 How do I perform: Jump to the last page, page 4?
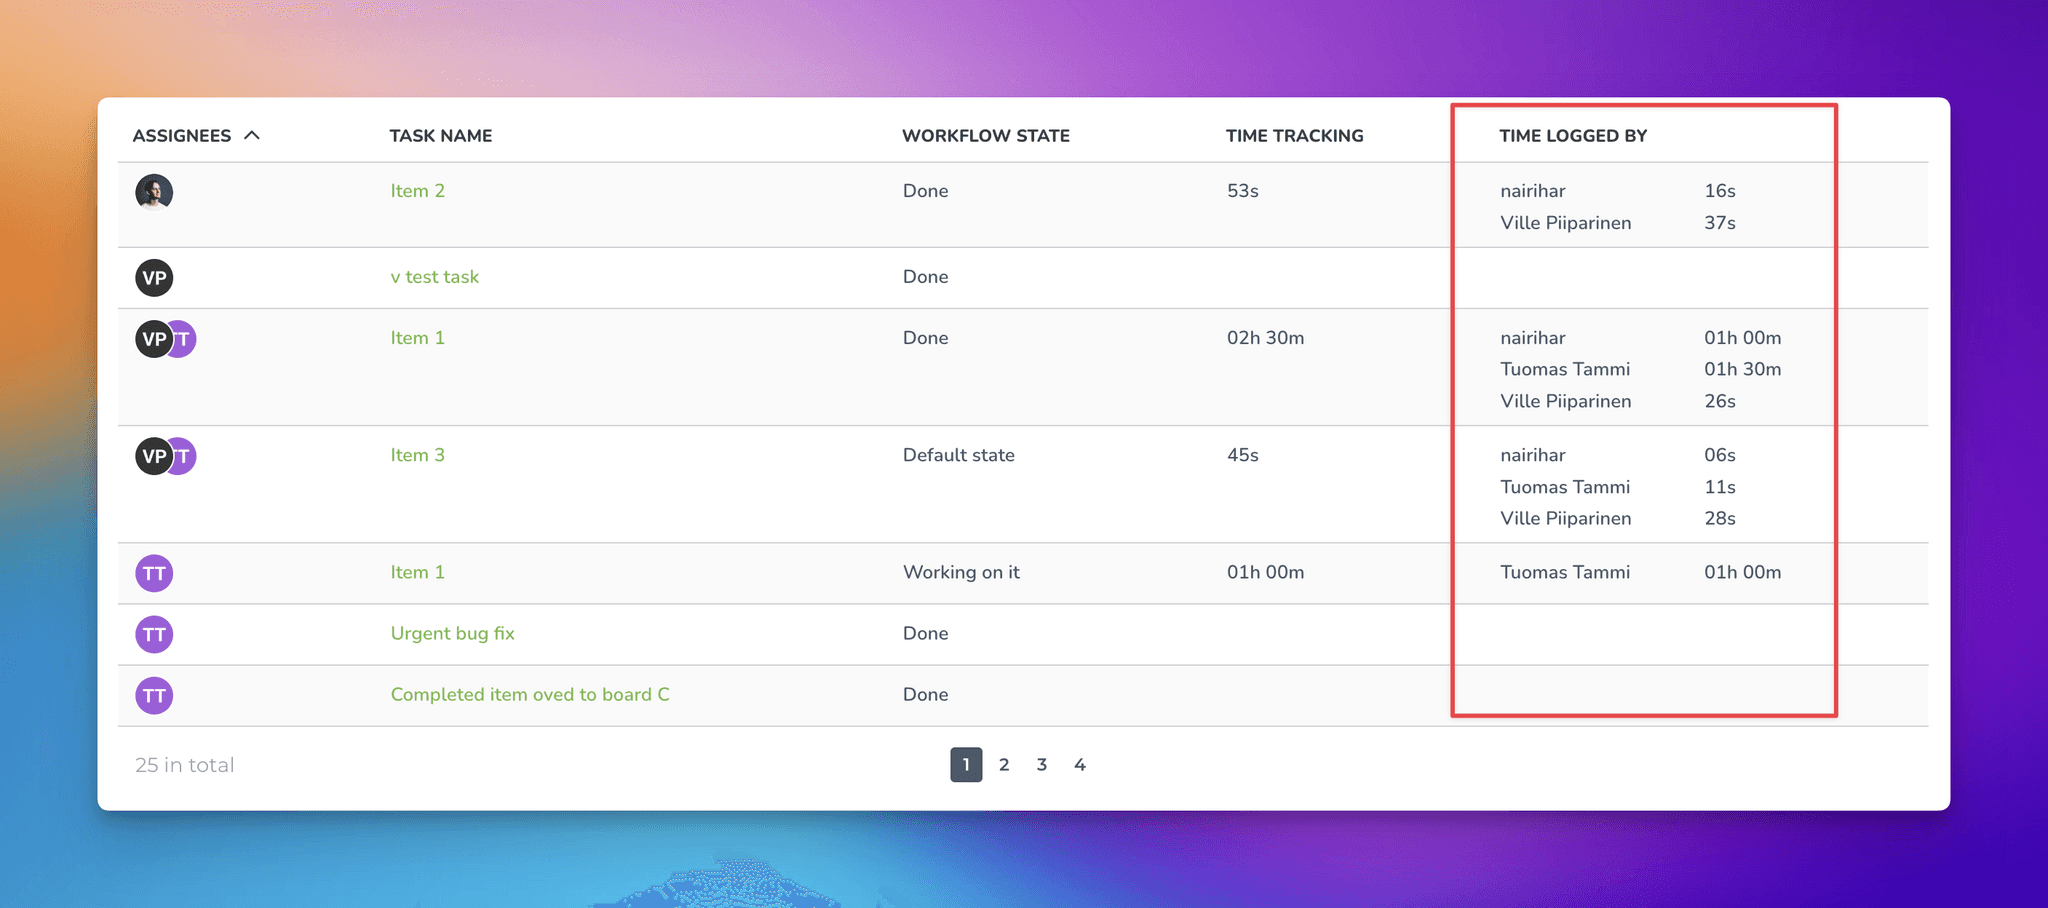coord(1080,764)
